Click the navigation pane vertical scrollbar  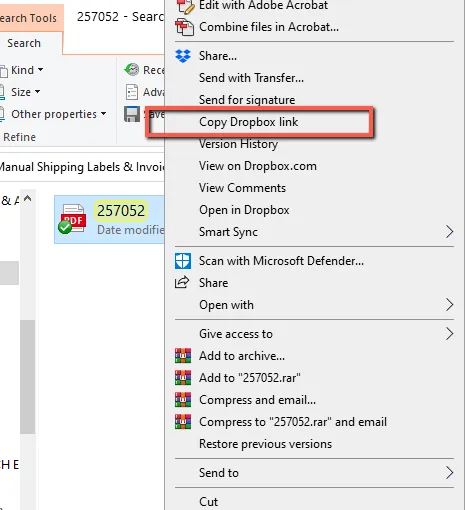pyautogui.click(x=28, y=377)
